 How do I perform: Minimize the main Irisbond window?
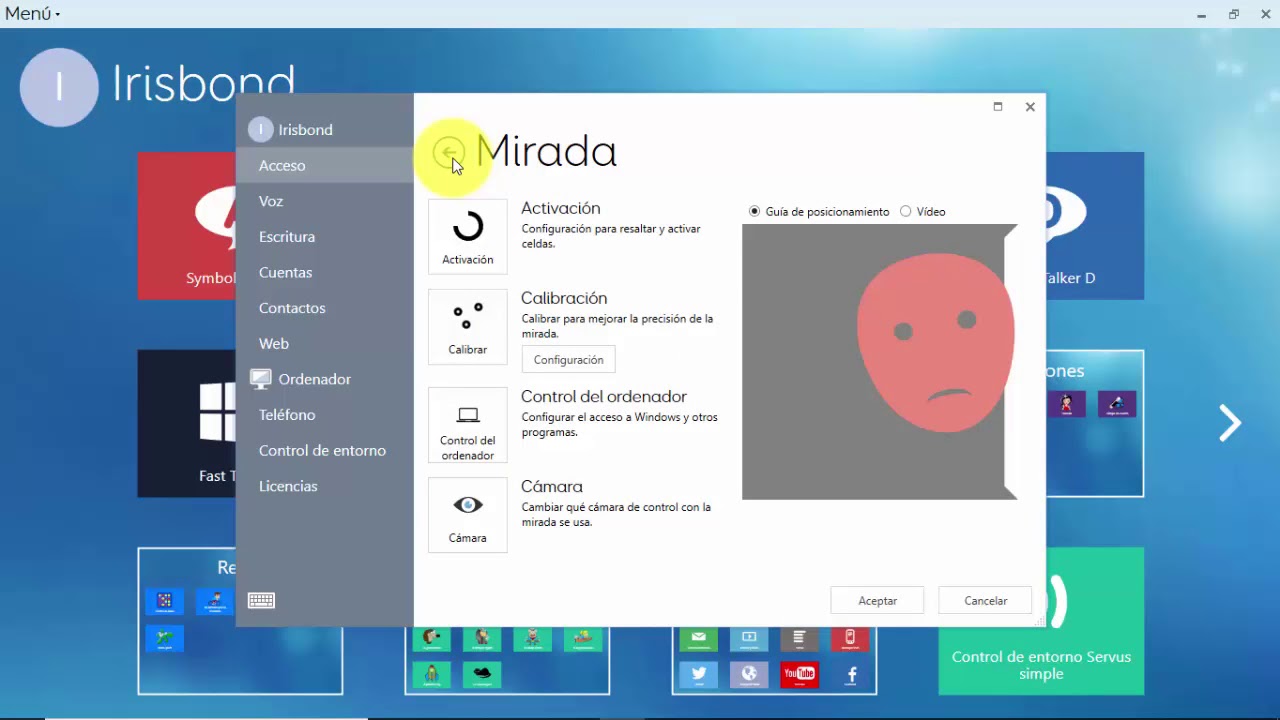(1201, 14)
